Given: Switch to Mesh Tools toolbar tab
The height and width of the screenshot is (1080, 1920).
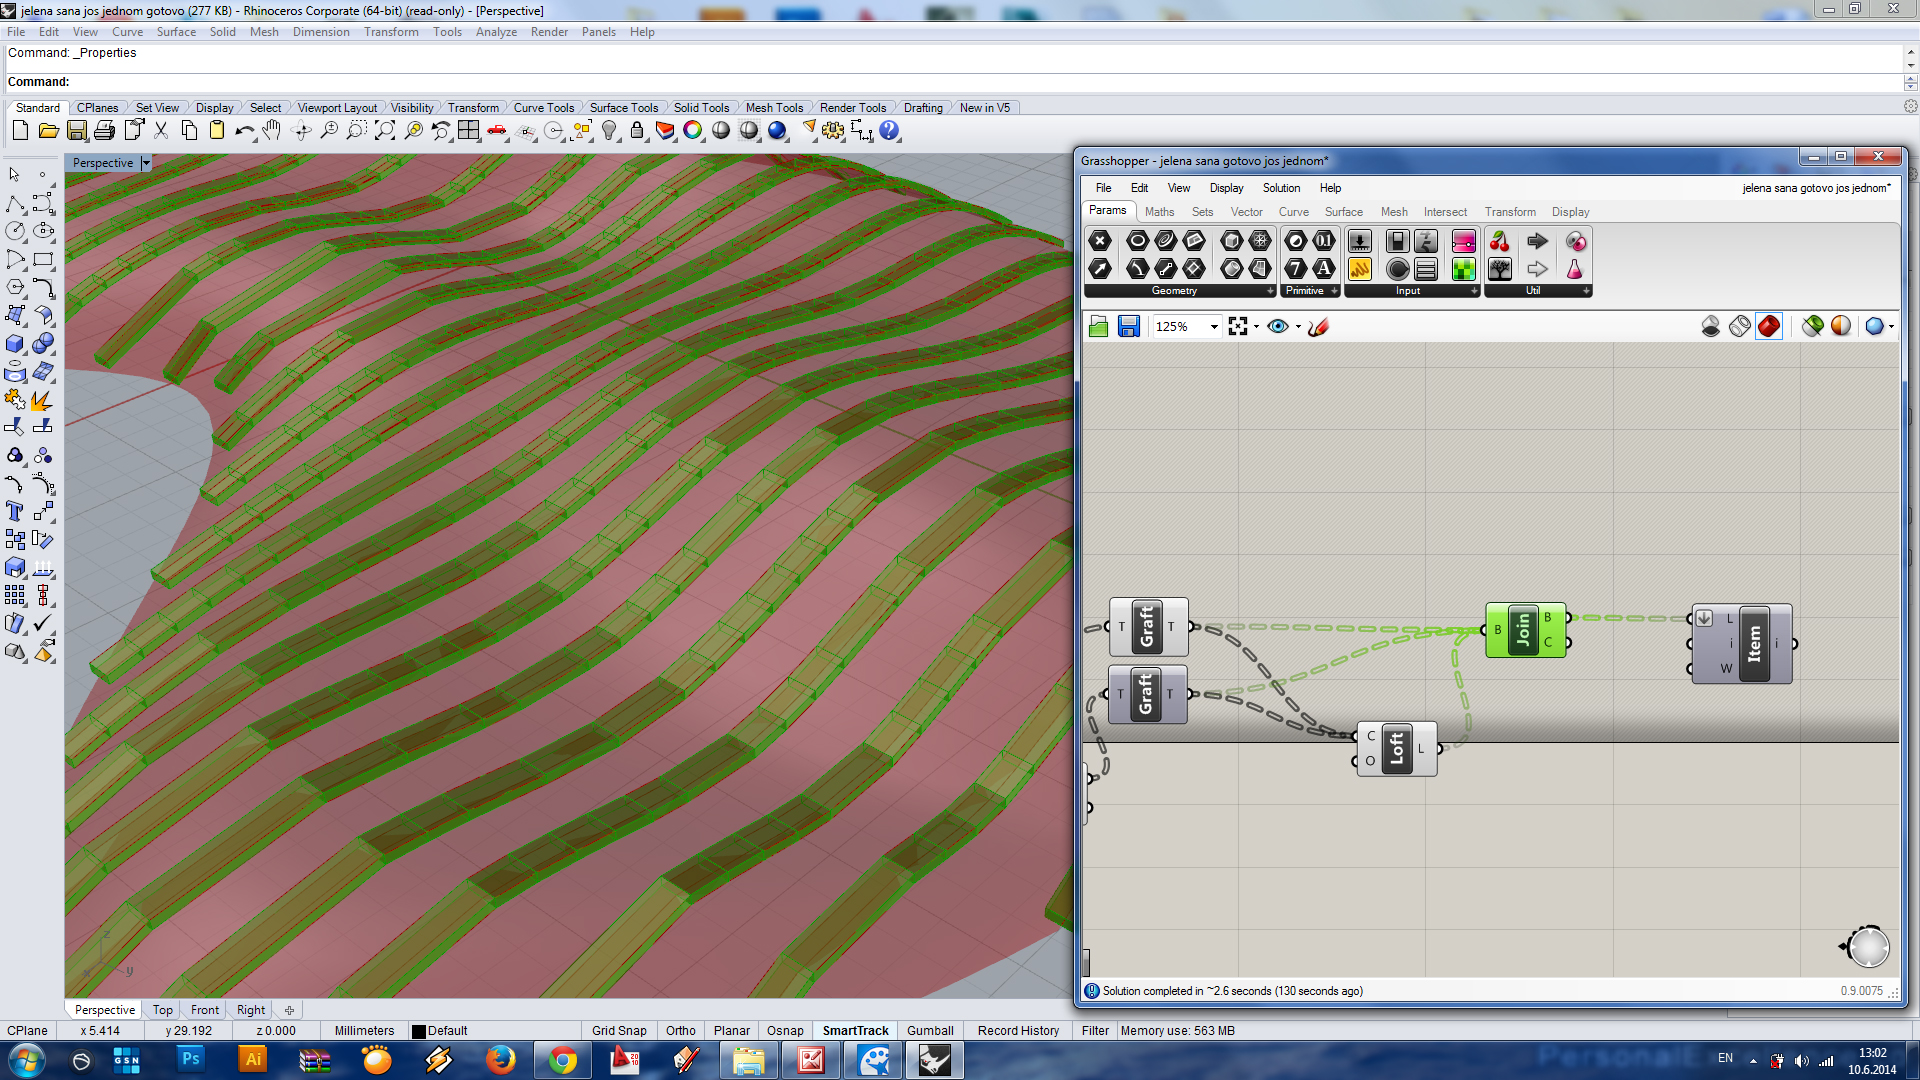Looking at the screenshot, I should (x=774, y=108).
